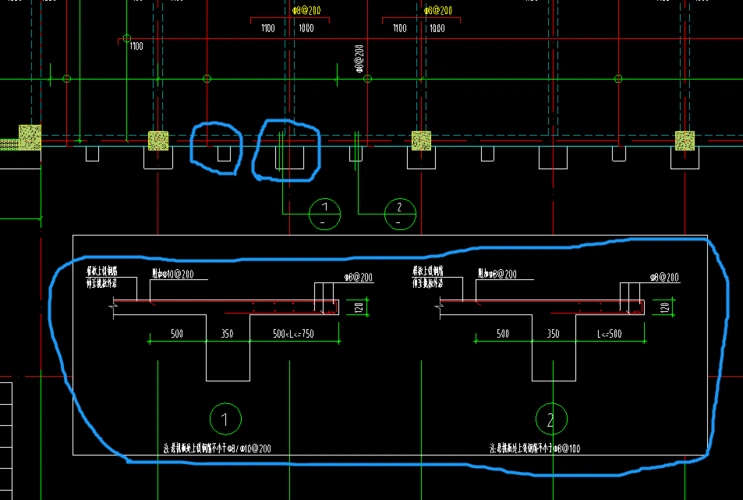Screen dimensions: 743x500
Task: Select the 350 dimension in detail 1
Action: [227, 333]
